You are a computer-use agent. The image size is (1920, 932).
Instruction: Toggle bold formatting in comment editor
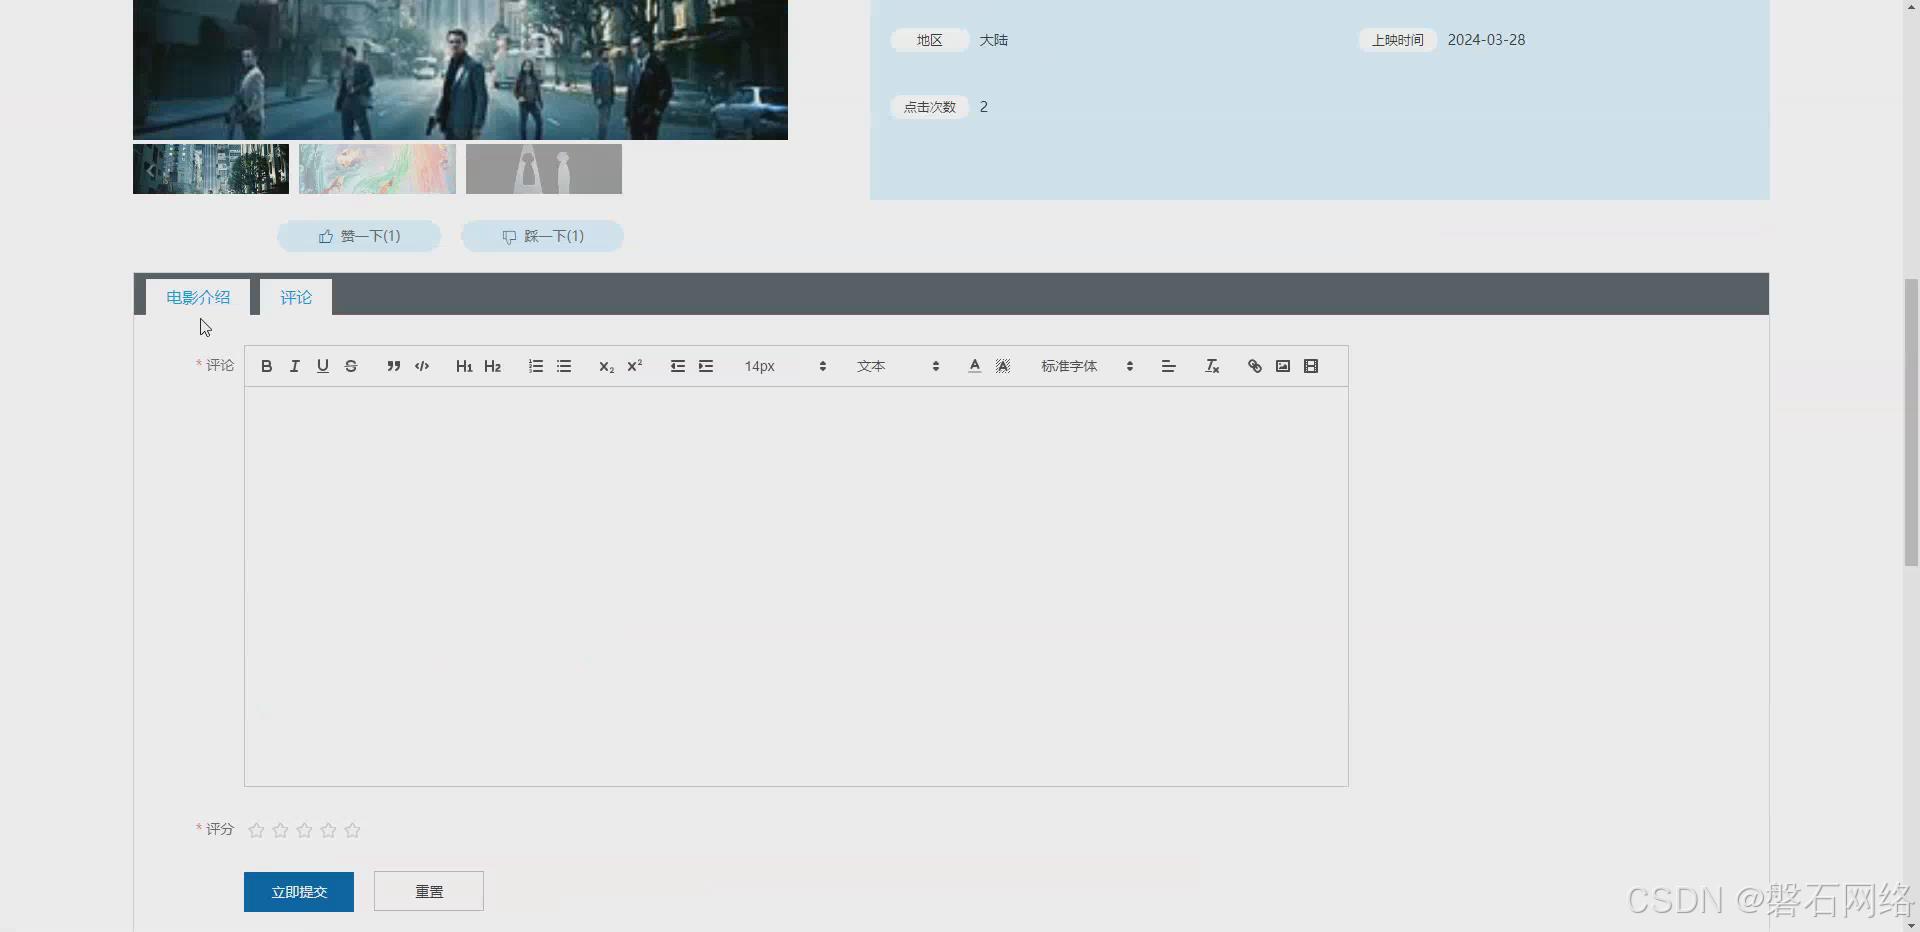pos(266,366)
